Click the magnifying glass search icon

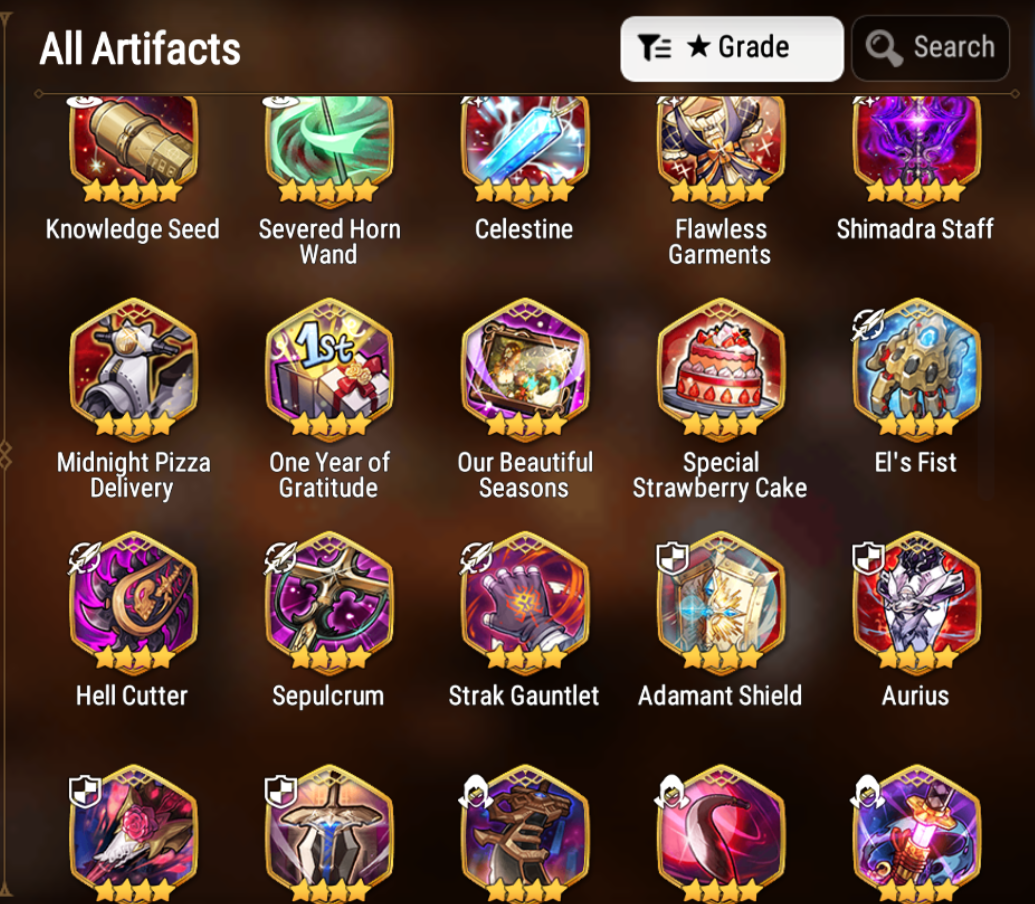pos(883,49)
